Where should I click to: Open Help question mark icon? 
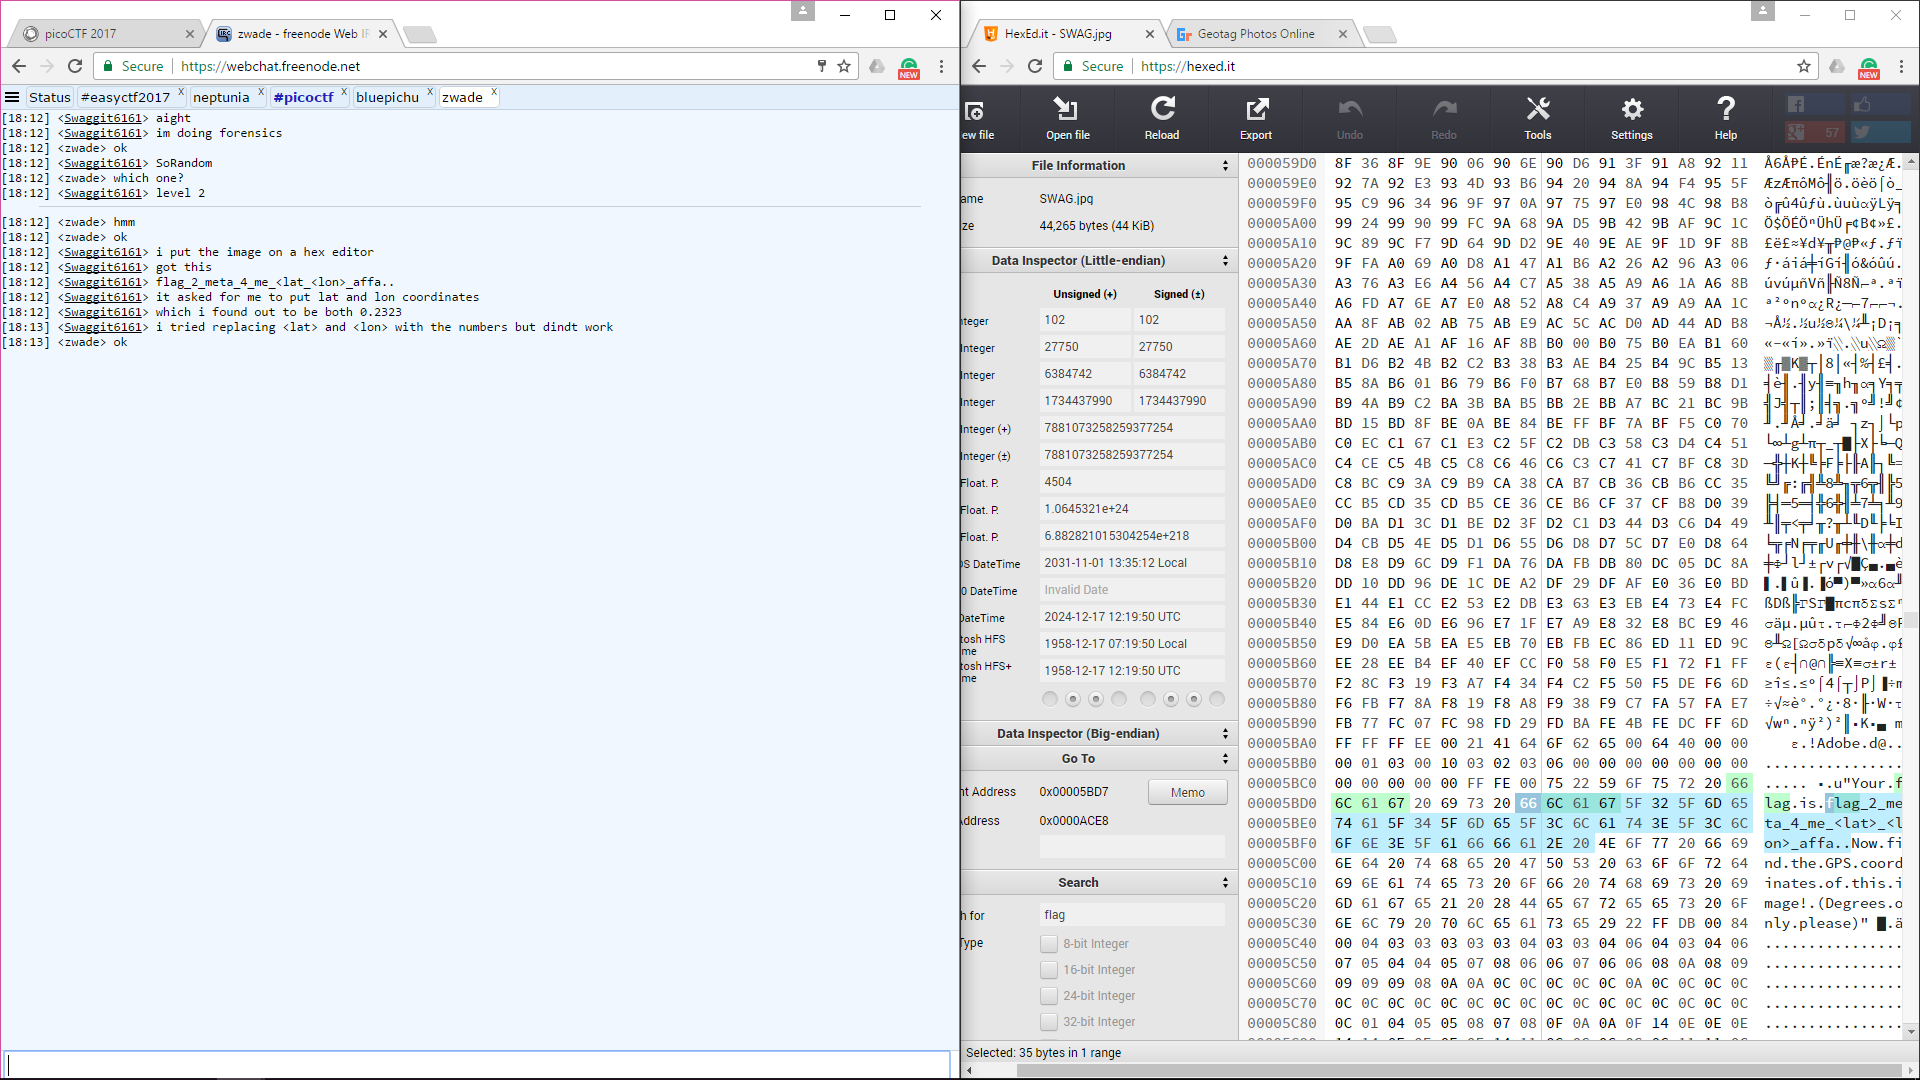point(1726,108)
